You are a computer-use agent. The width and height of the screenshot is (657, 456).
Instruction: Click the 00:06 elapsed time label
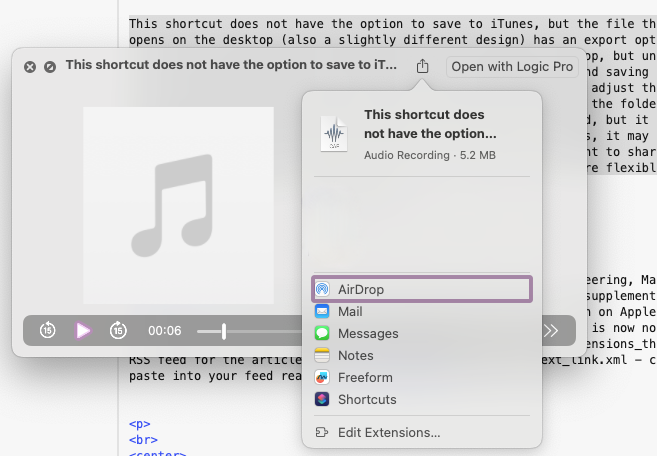165,331
